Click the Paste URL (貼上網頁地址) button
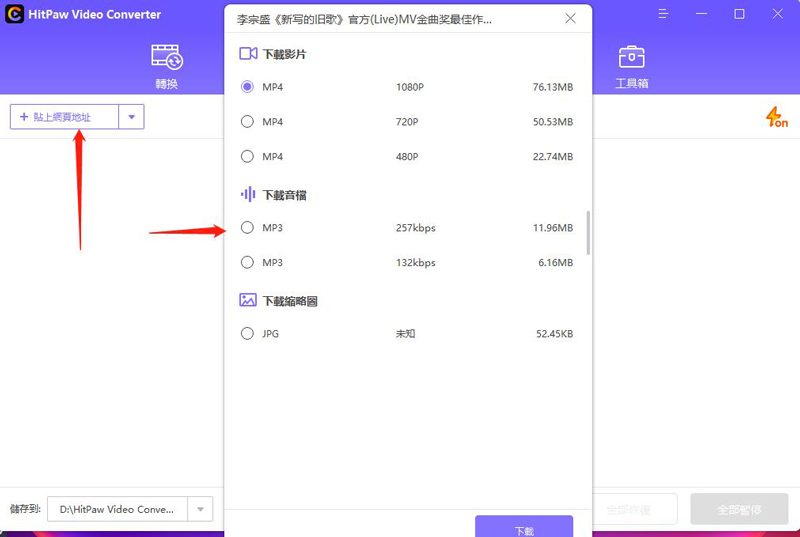The height and width of the screenshot is (537, 800). coord(64,117)
